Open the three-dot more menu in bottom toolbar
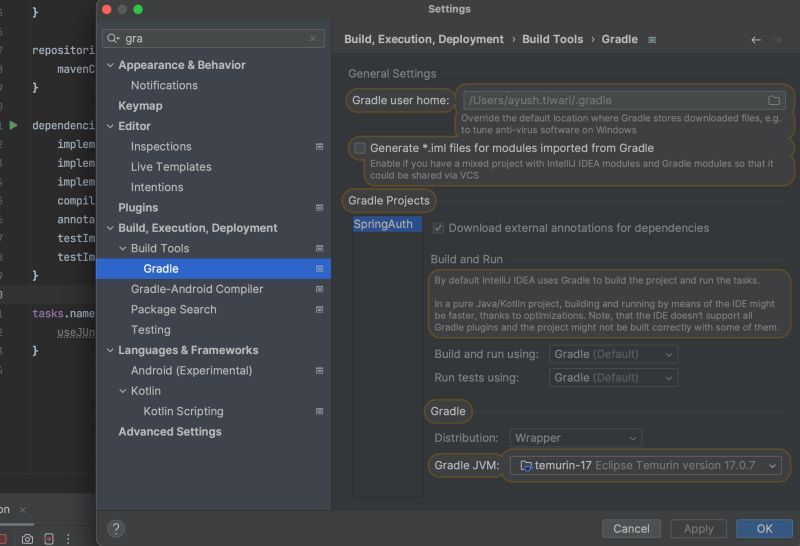Screen dimensions: 800x546 tap(68, 539)
